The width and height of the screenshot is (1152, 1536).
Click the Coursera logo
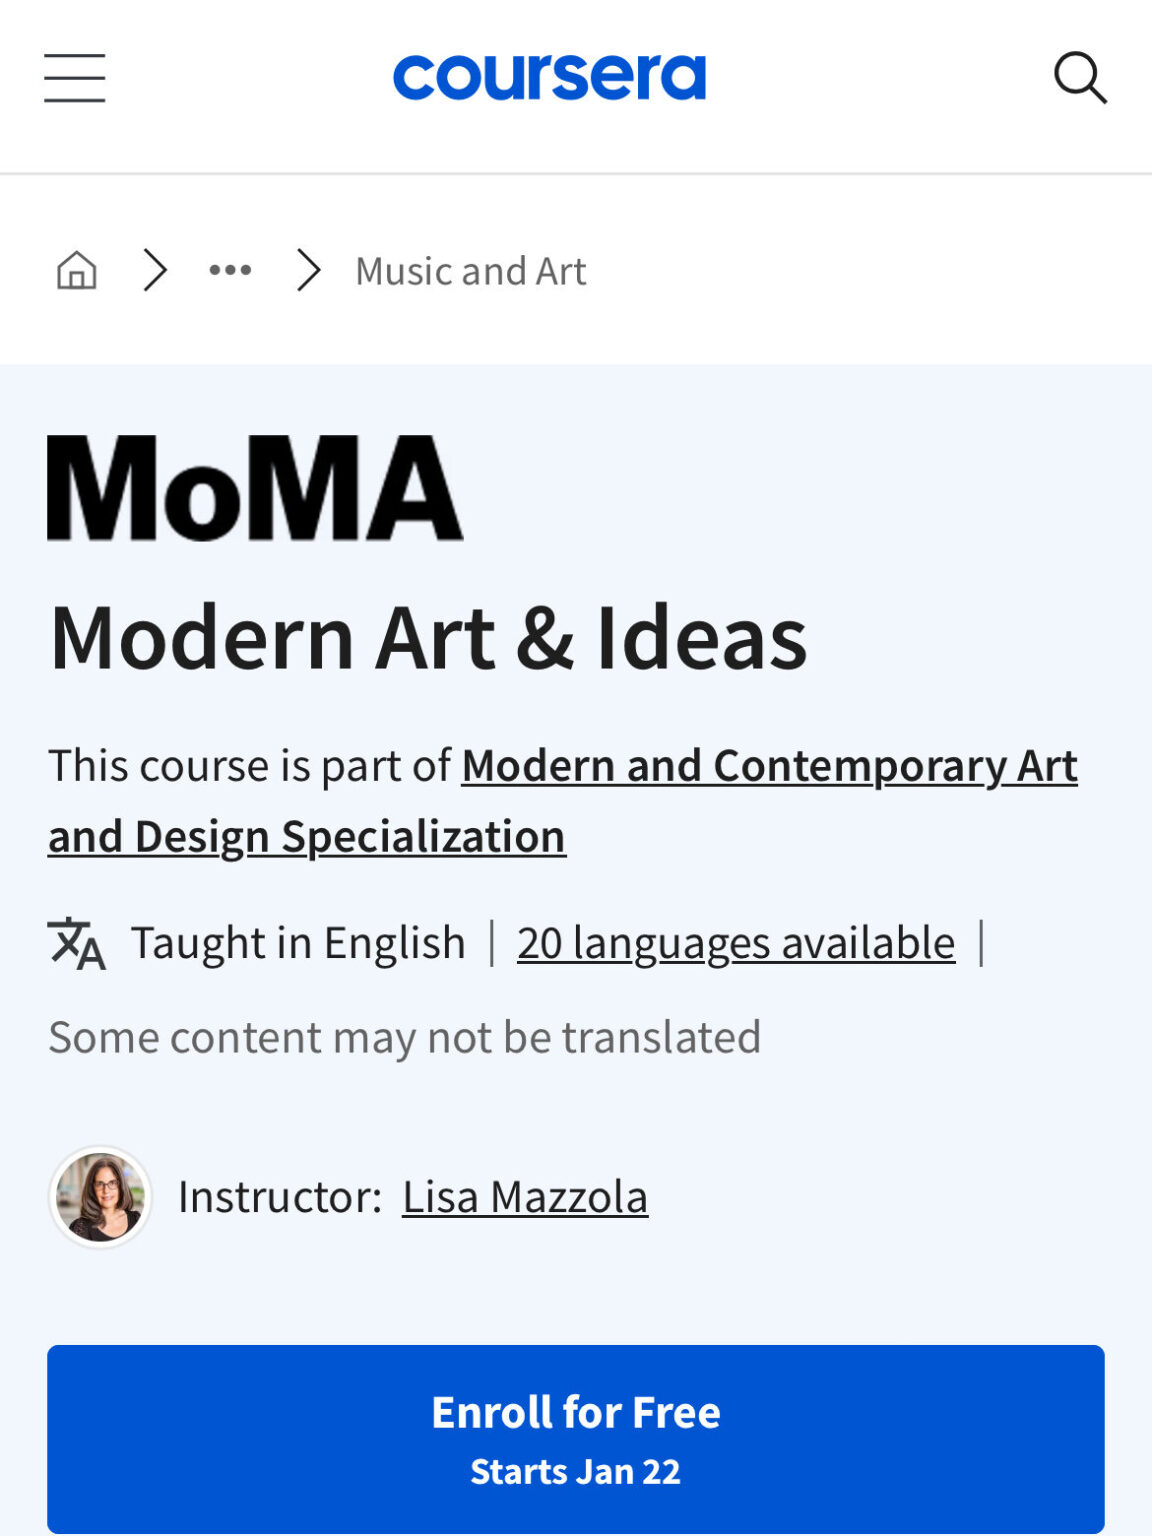(549, 77)
